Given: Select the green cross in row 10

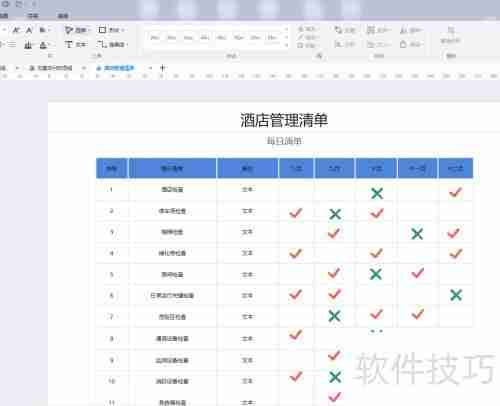Looking at the screenshot, I should [335, 377].
